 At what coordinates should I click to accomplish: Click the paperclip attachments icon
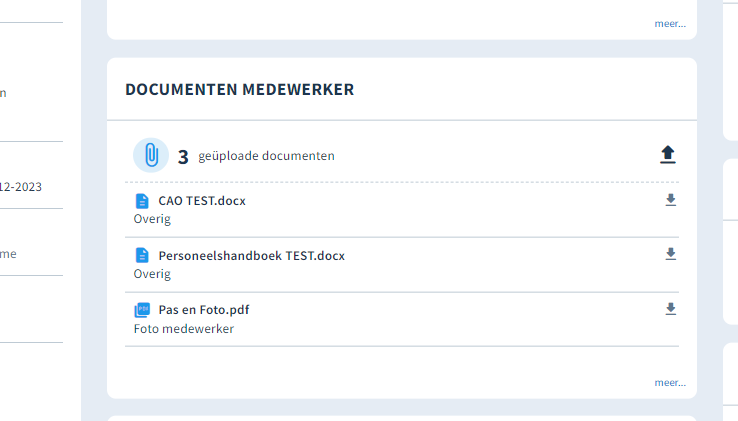[x=151, y=155]
